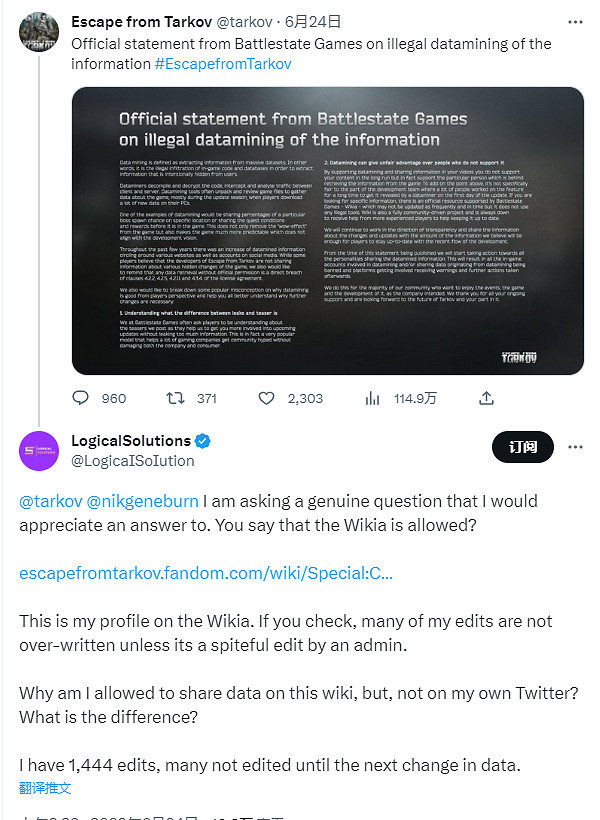Click the blue verified badge beside LogicalSolutions
Image resolution: width=600 pixels, height=820 pixels.
(203, 441)
